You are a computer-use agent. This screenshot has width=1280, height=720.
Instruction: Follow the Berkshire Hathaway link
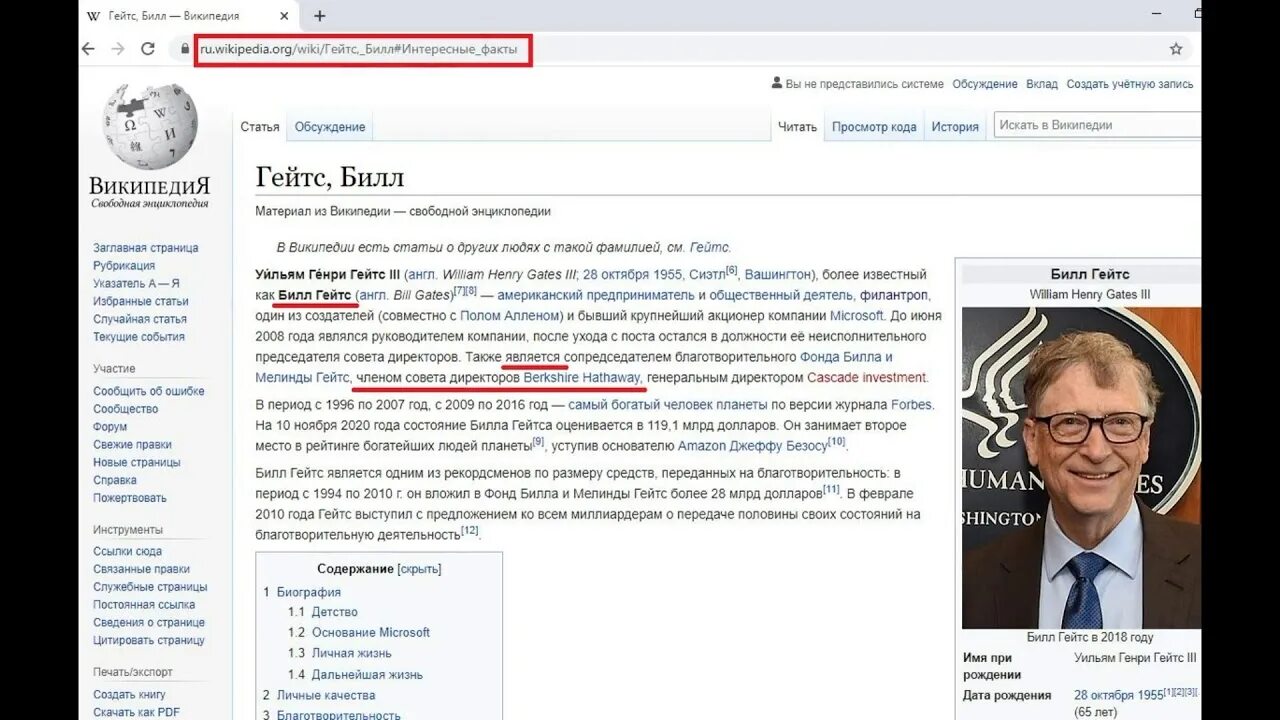(584, 377)
